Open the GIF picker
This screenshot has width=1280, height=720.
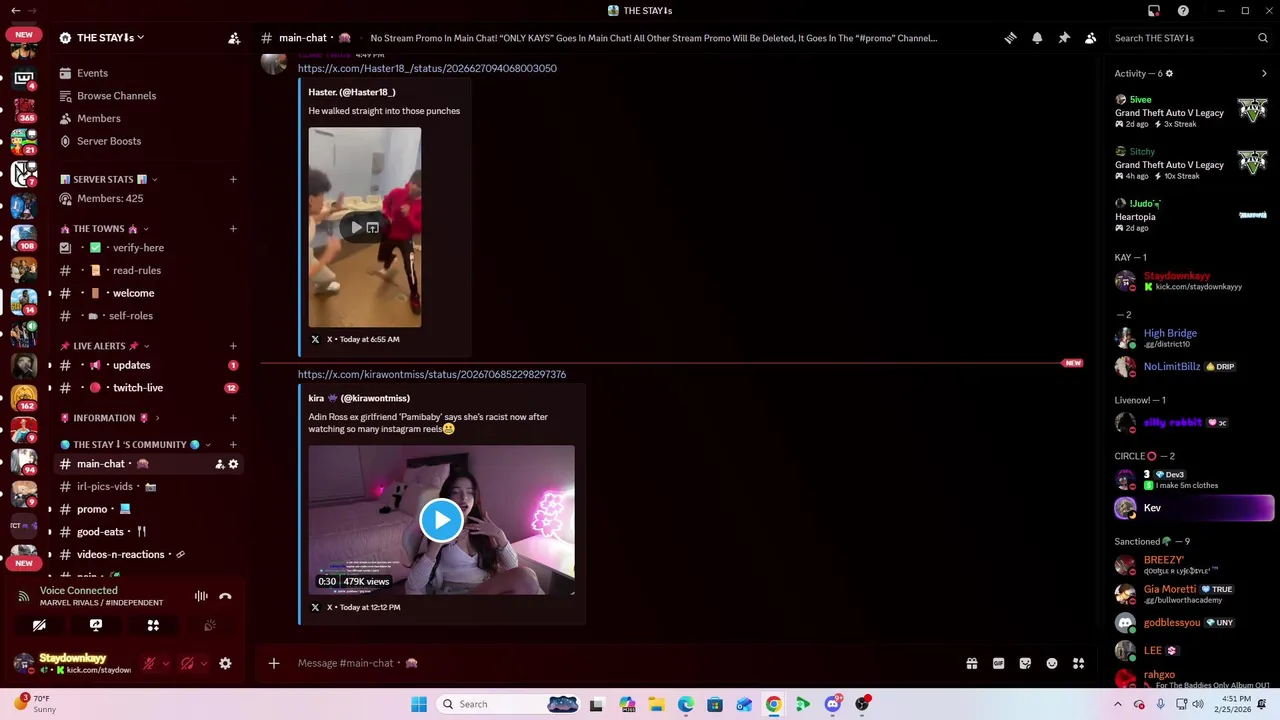click(998, 663)
